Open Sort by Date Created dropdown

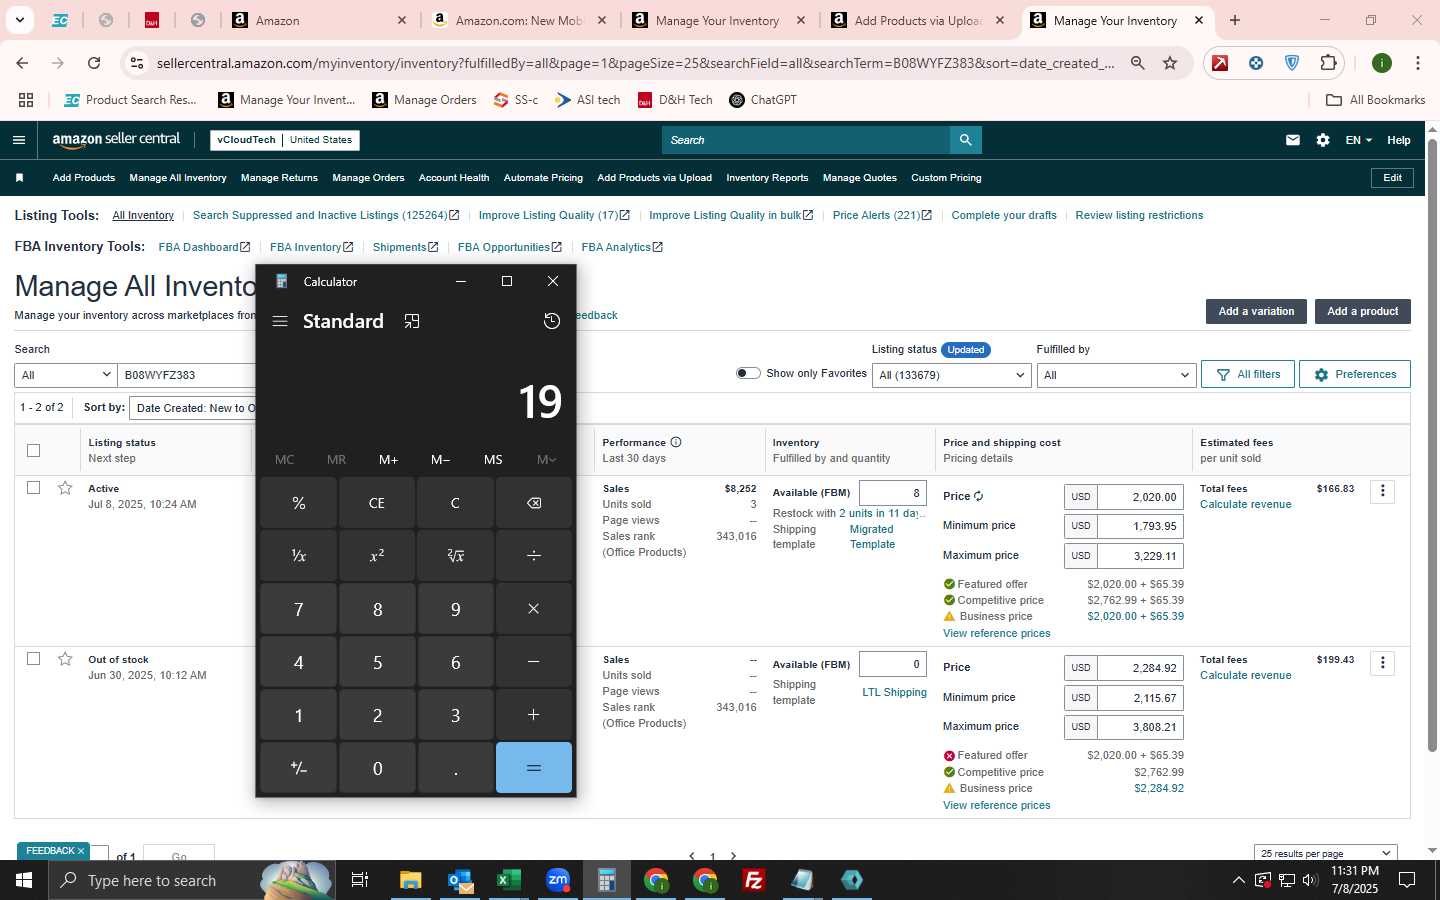pyautogui.click(x=193, y=408)
